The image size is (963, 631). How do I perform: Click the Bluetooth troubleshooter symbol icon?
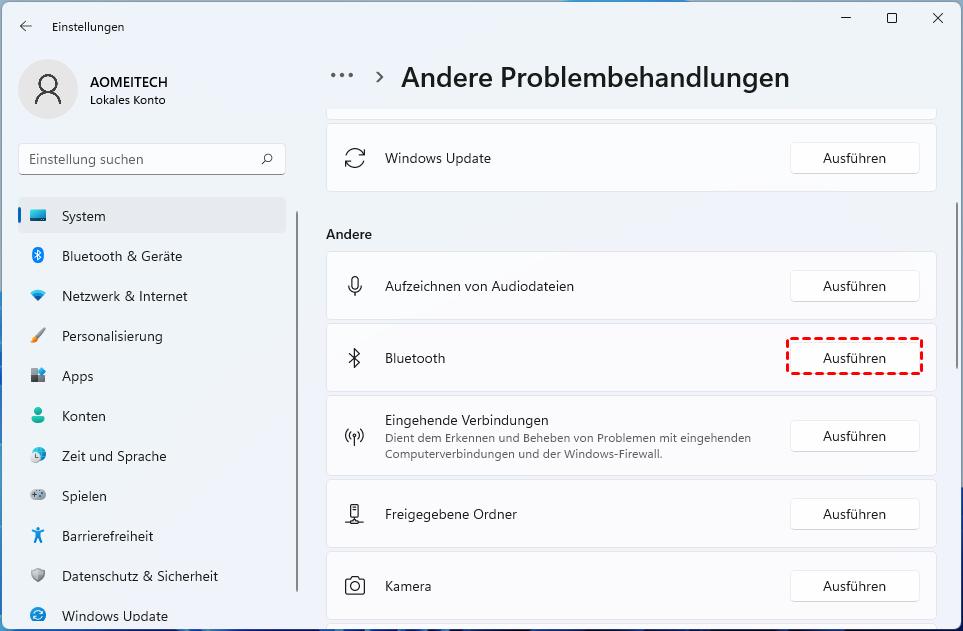tap(354, 358)
